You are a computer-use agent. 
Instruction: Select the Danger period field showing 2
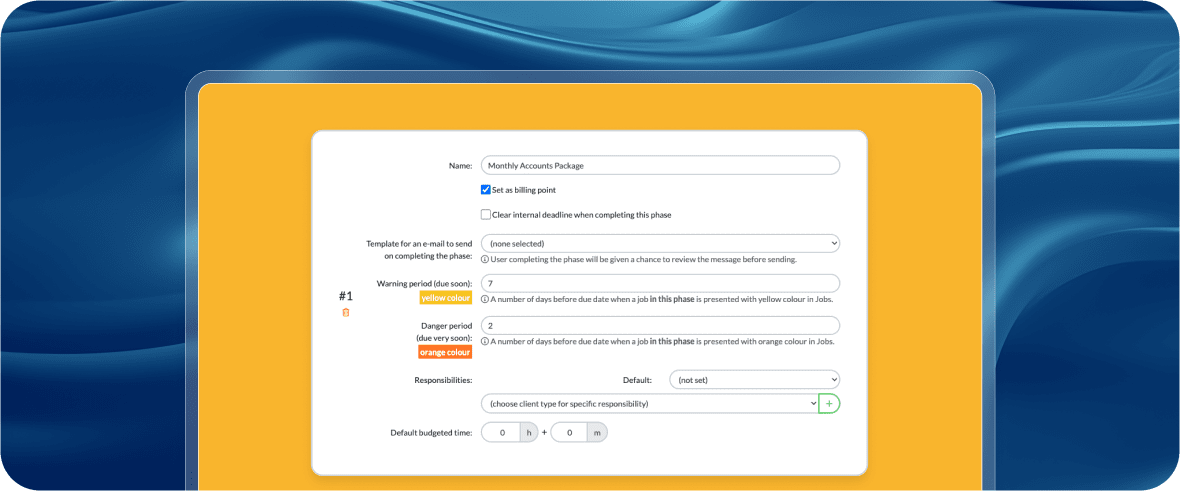[x=660, y=326]
